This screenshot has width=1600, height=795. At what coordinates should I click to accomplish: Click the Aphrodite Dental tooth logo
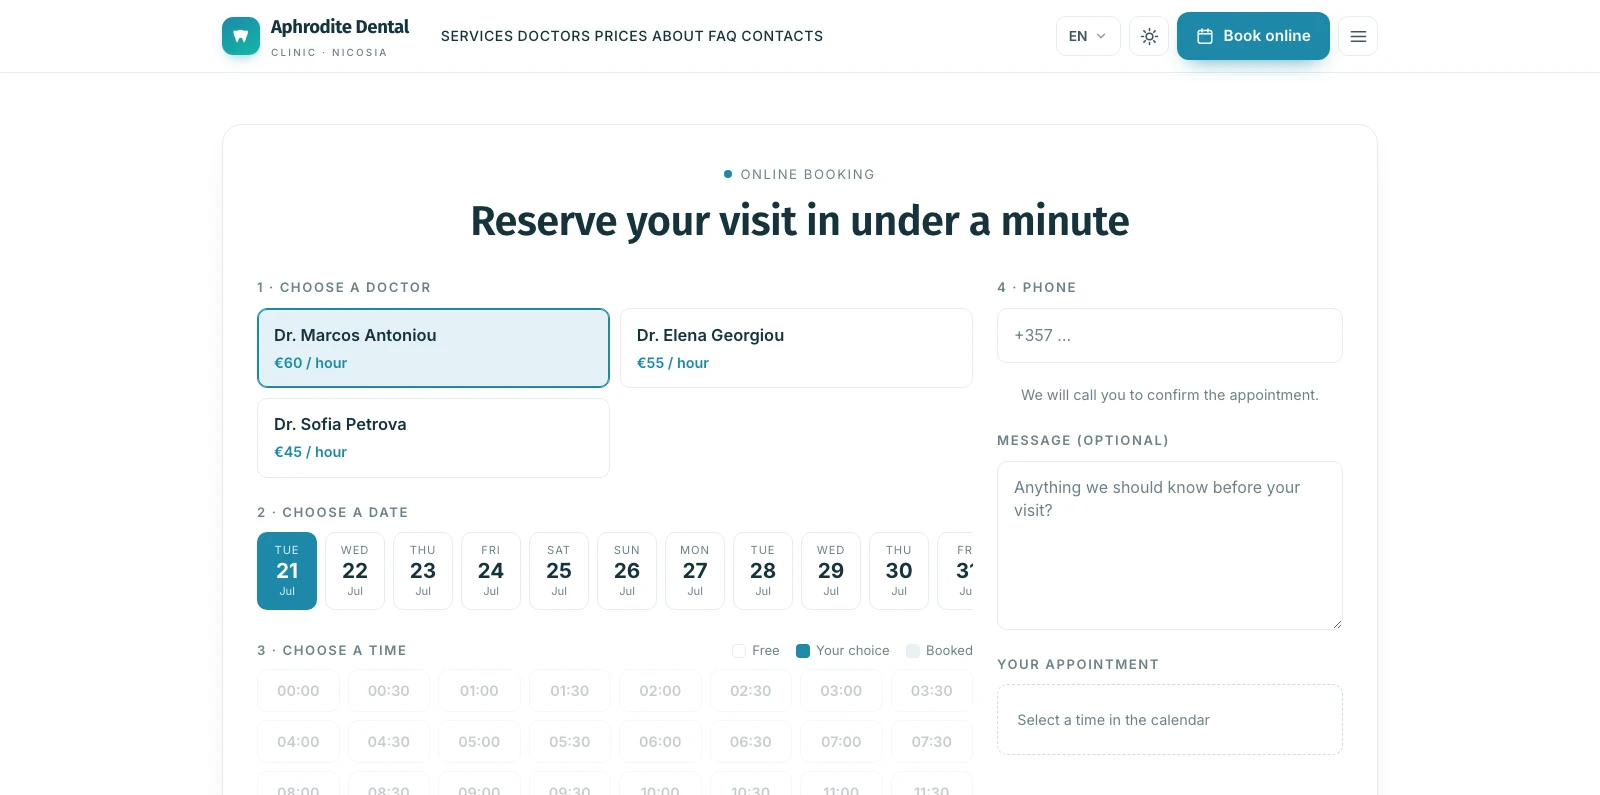241,36
